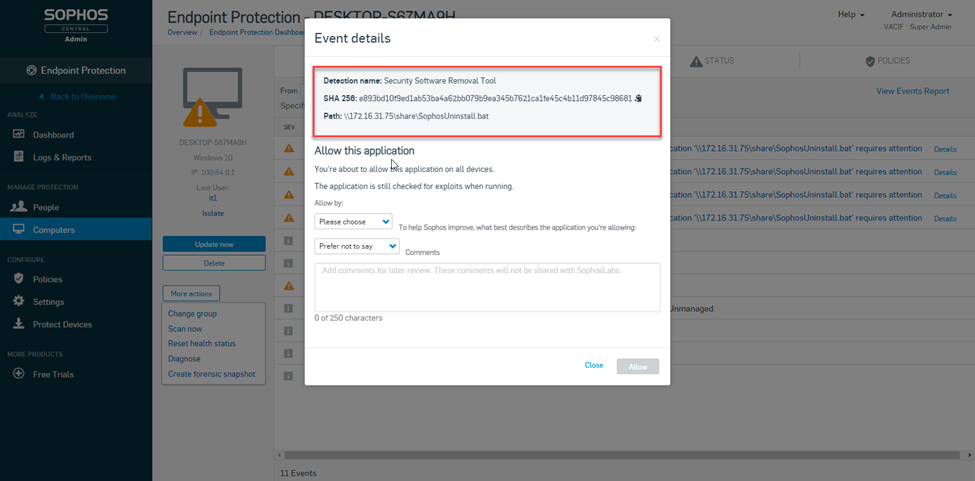Click the computer warning status thumbnail
The width and height of the screenshot is (975, 481).
(x=213, y=97)
